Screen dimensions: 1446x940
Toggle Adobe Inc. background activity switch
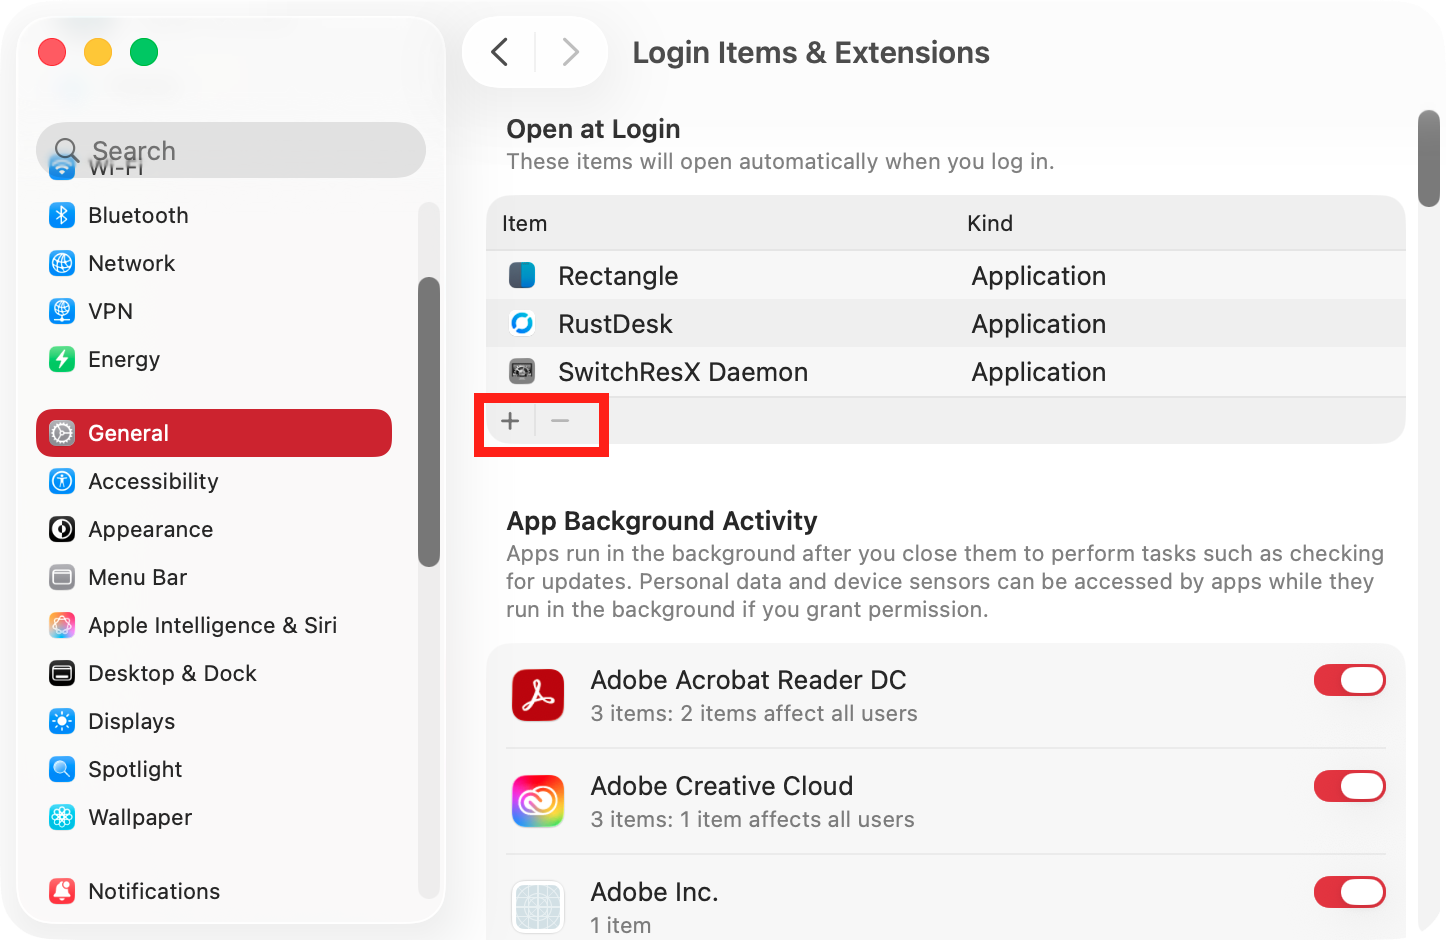pyautogui.click(x=1349, y=892)
